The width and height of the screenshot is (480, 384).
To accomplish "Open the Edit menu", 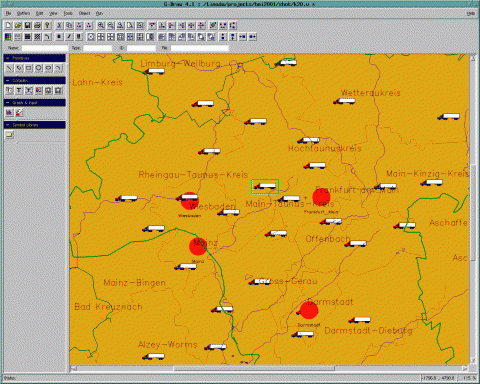I will 39,13.
